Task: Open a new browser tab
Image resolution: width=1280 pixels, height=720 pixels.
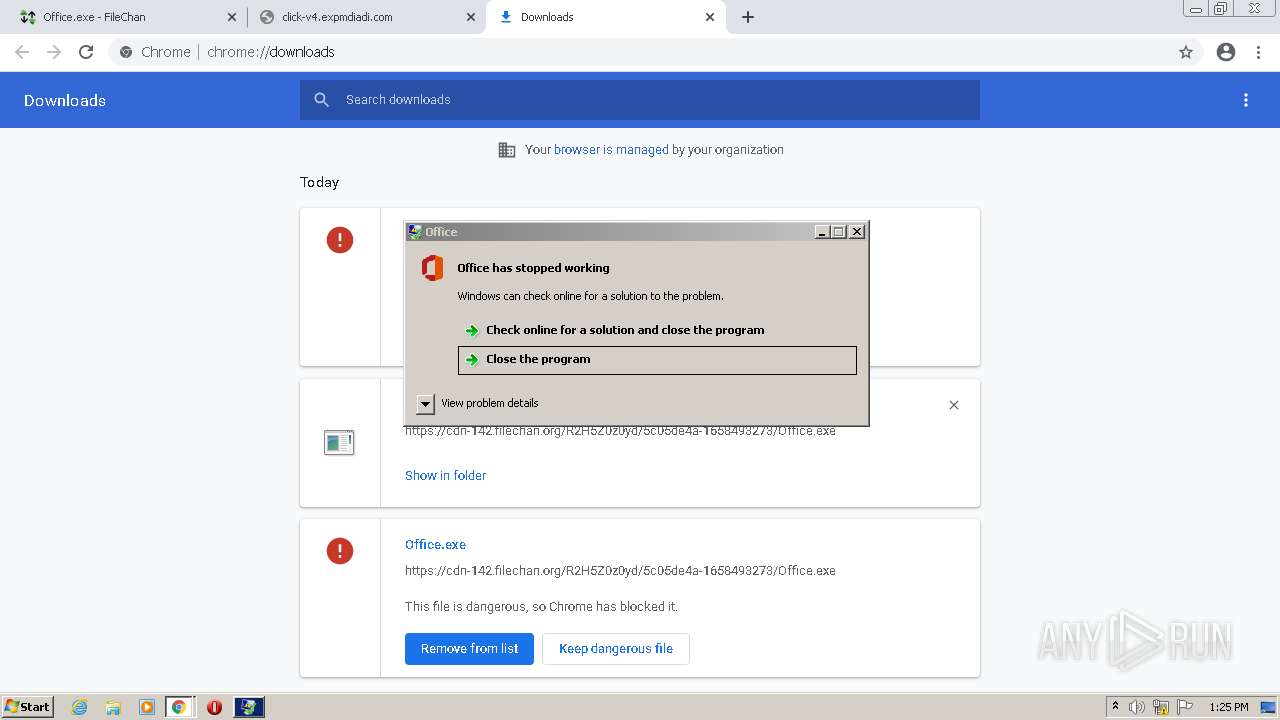Action: (x=748, y=17)
